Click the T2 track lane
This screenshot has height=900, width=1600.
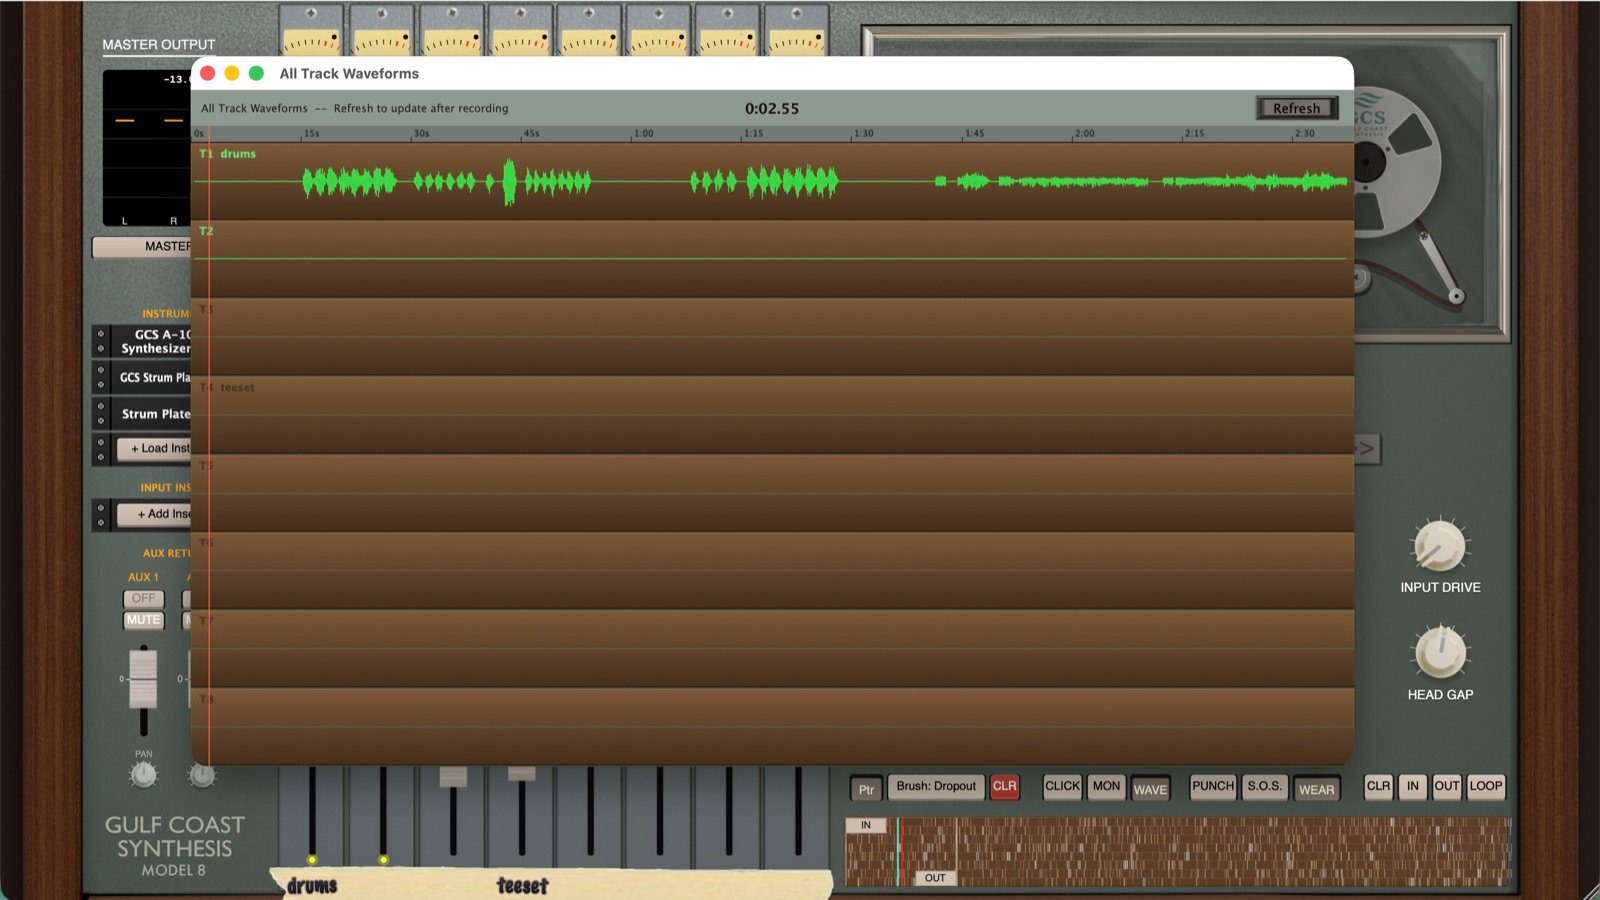tap(770, 259)
